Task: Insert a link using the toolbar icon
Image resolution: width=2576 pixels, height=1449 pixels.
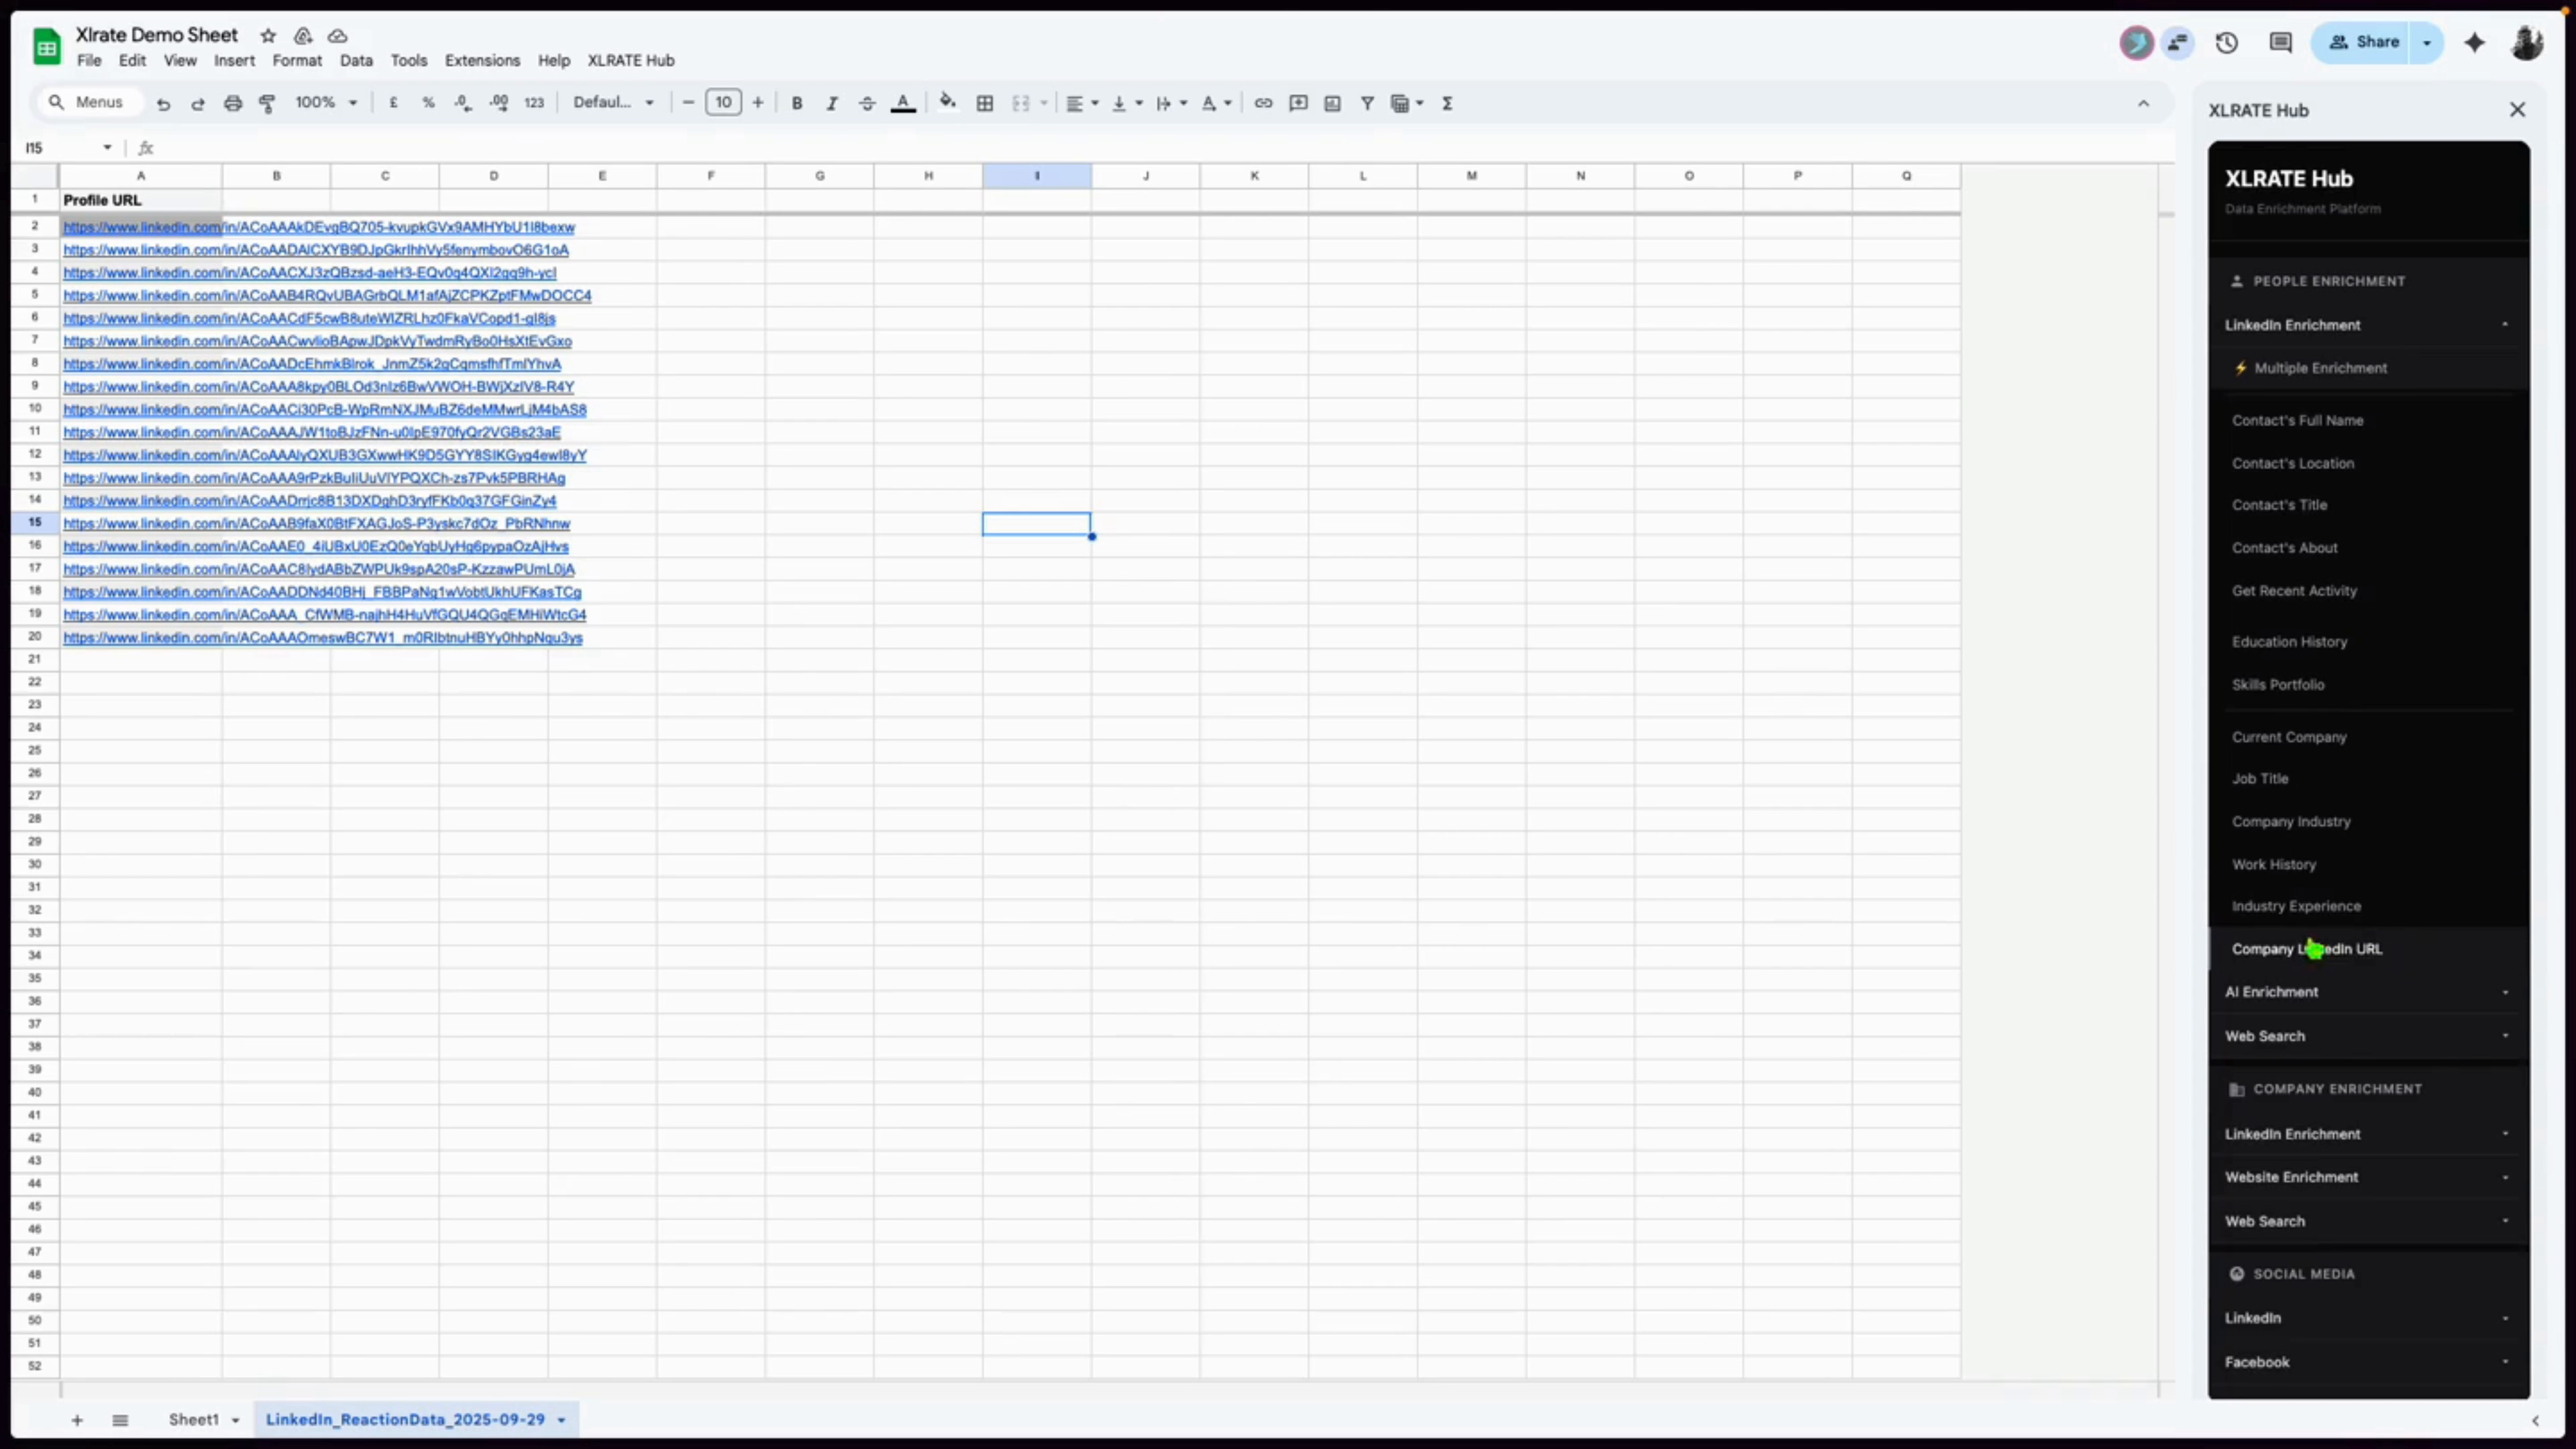Action: pyautogui.click(x=1263, y=102)
